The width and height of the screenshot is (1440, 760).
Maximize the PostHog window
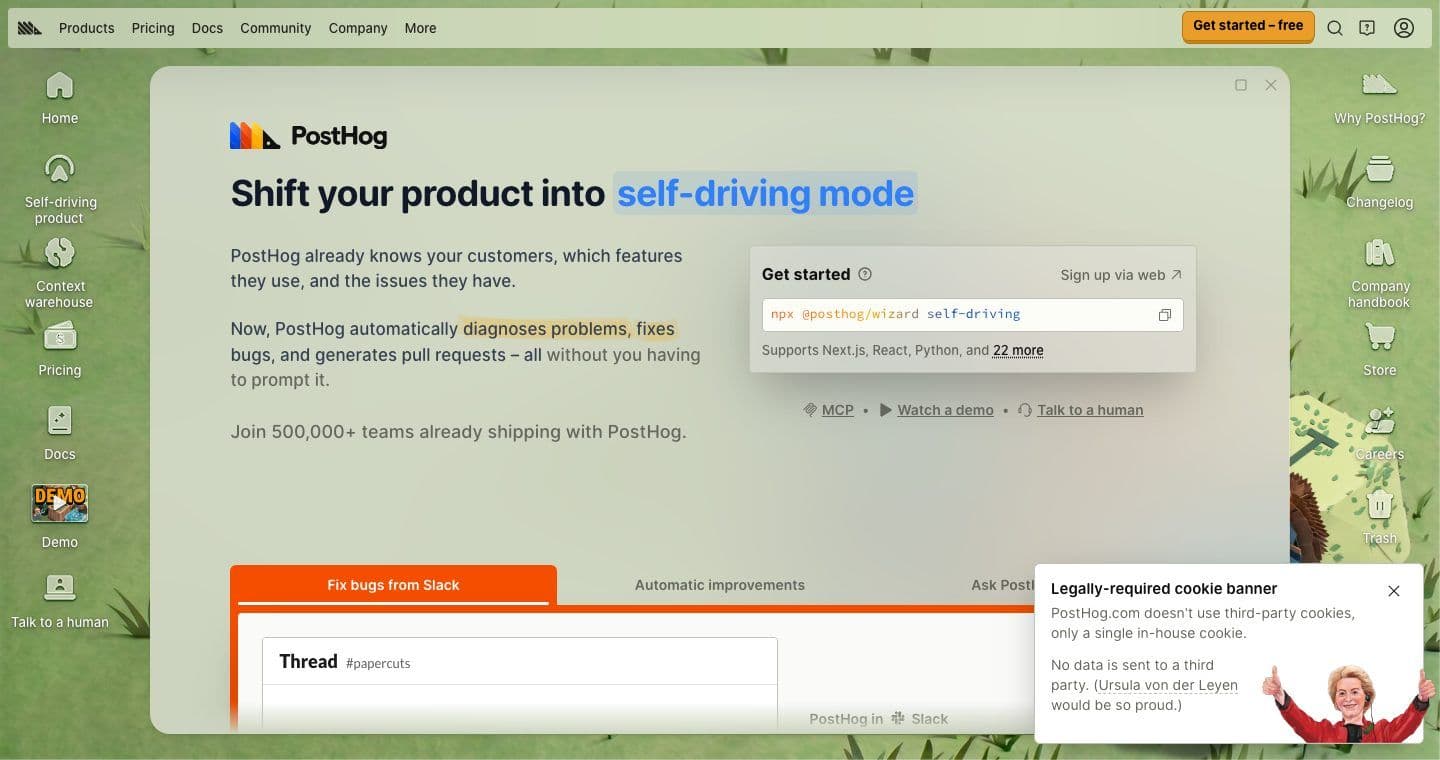tap(1241, 85)
